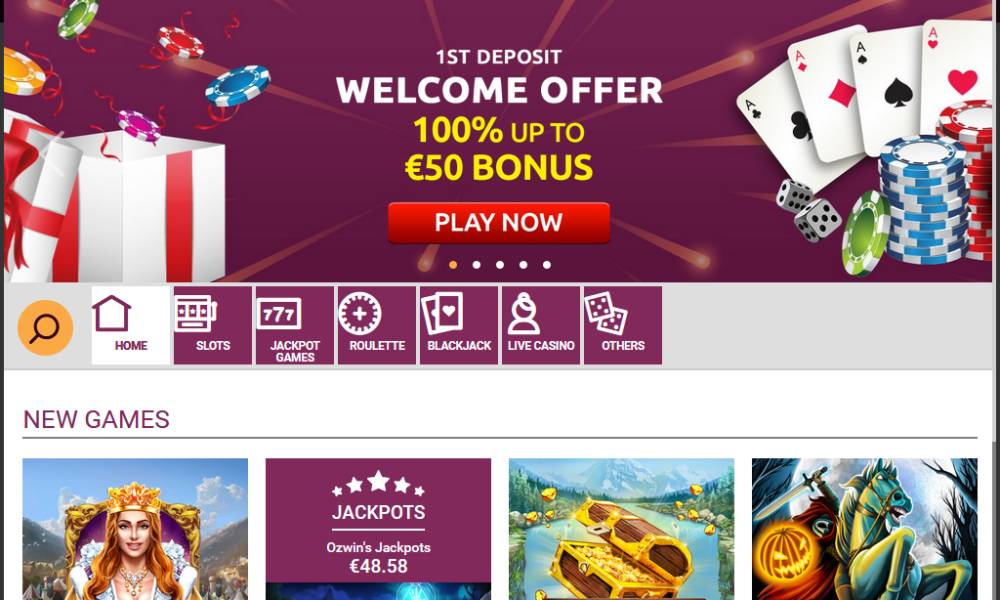Click the NEW GAMES section heading
This screenshot has width=1000, height=600.
pos(96,420)
